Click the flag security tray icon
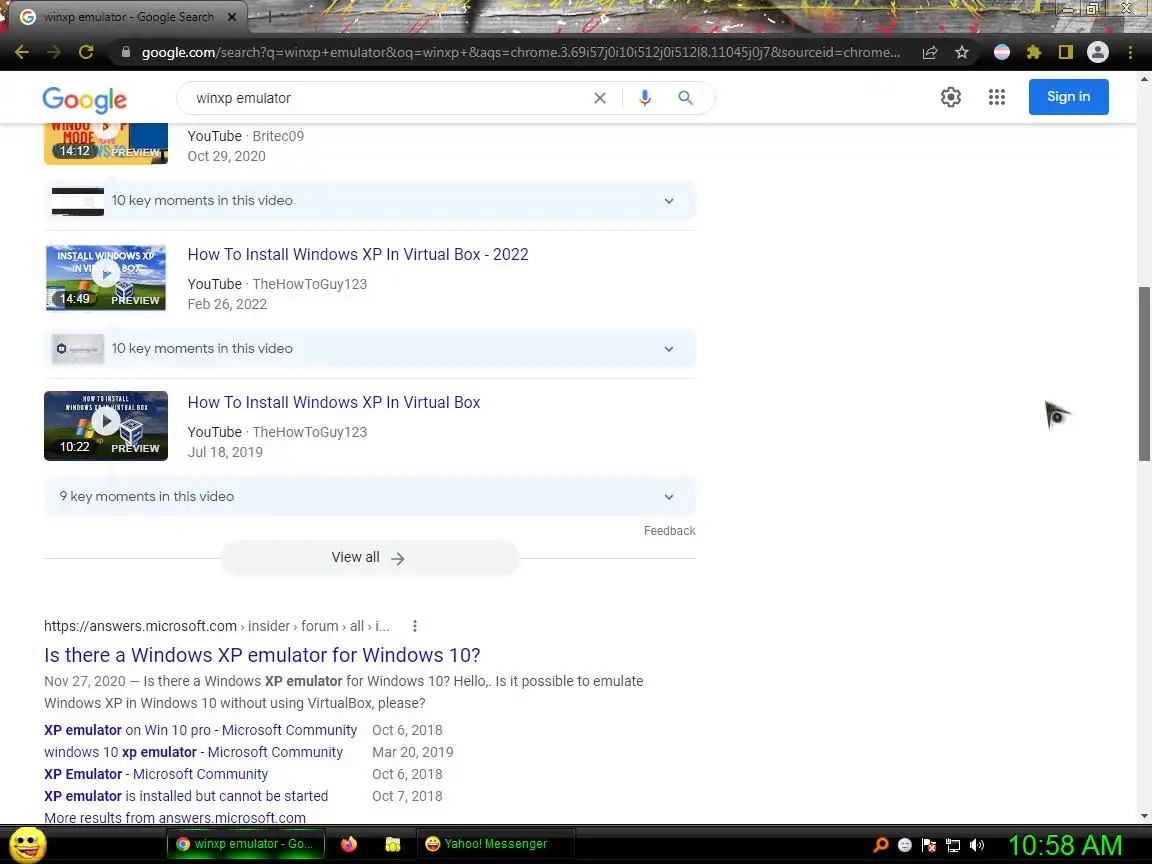 (x=929, y=845)
